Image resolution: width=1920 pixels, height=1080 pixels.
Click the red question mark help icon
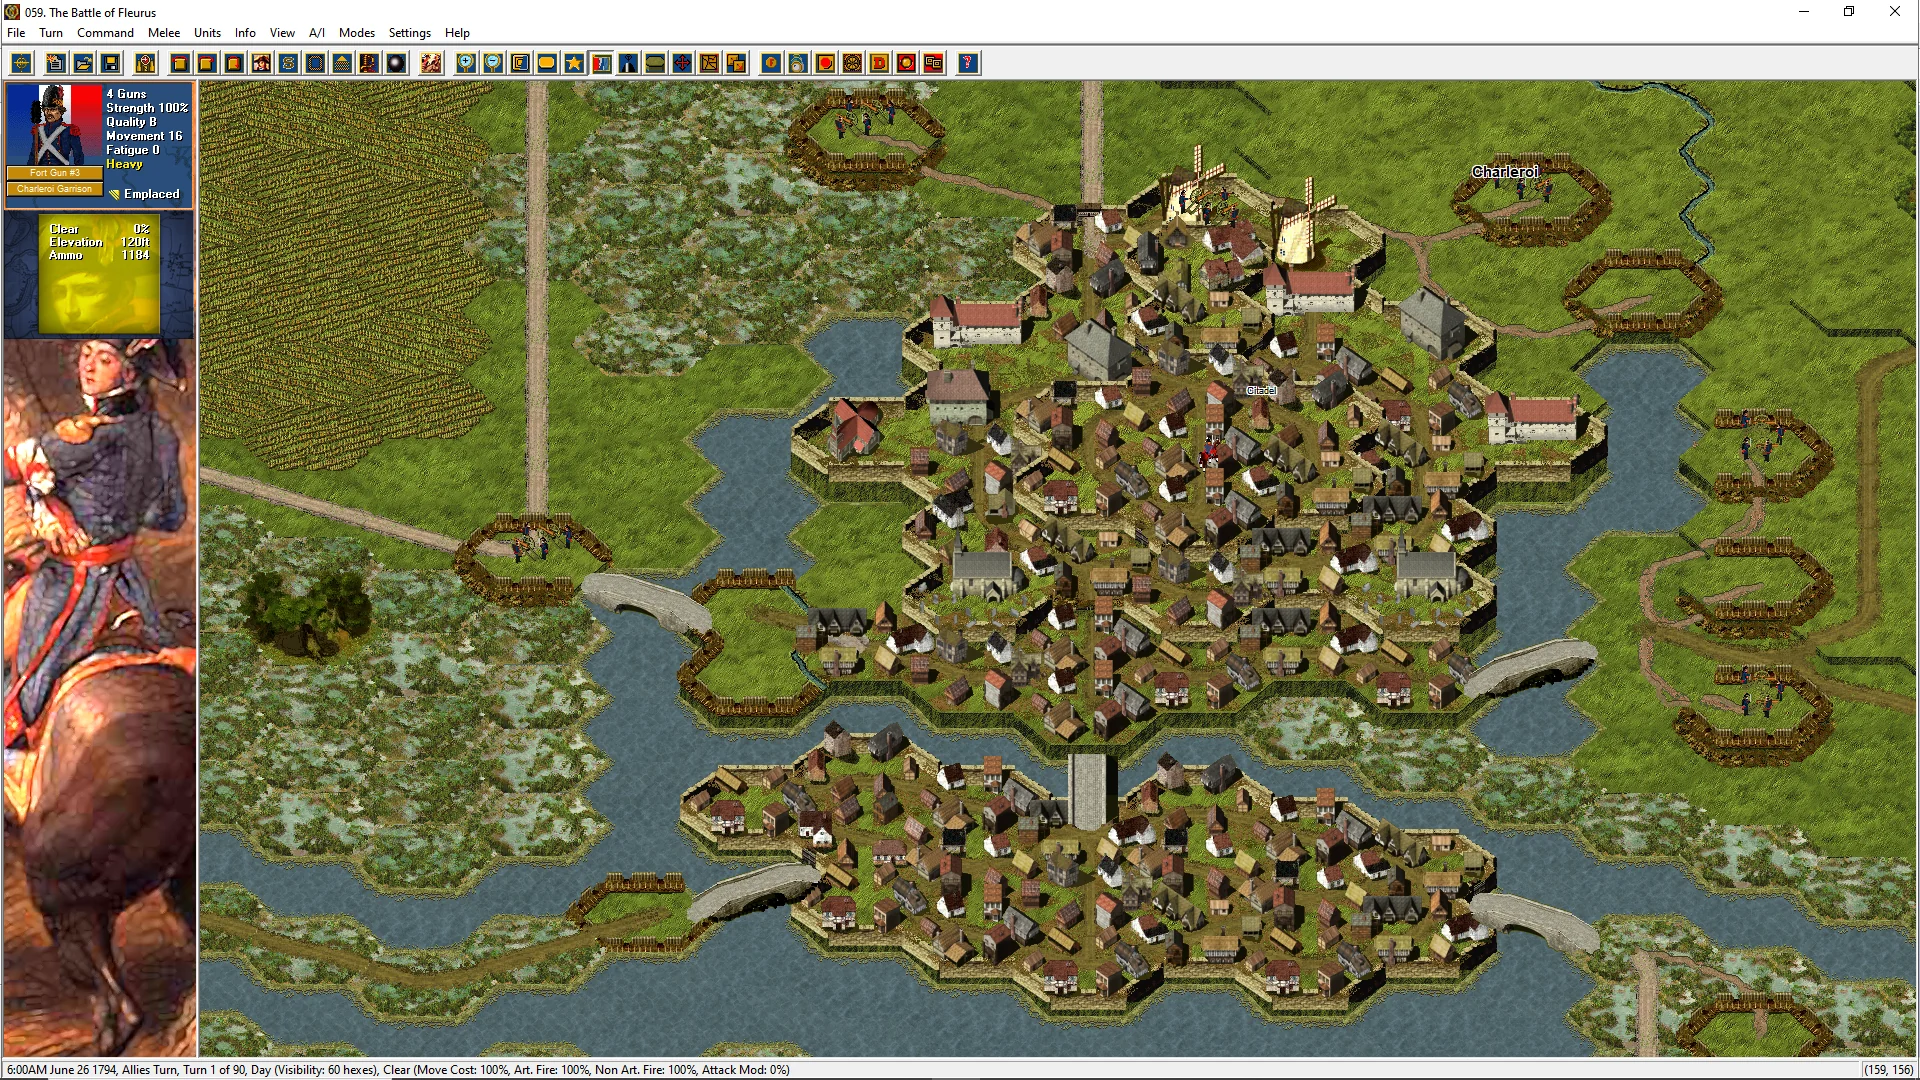(x=967, y=64)
